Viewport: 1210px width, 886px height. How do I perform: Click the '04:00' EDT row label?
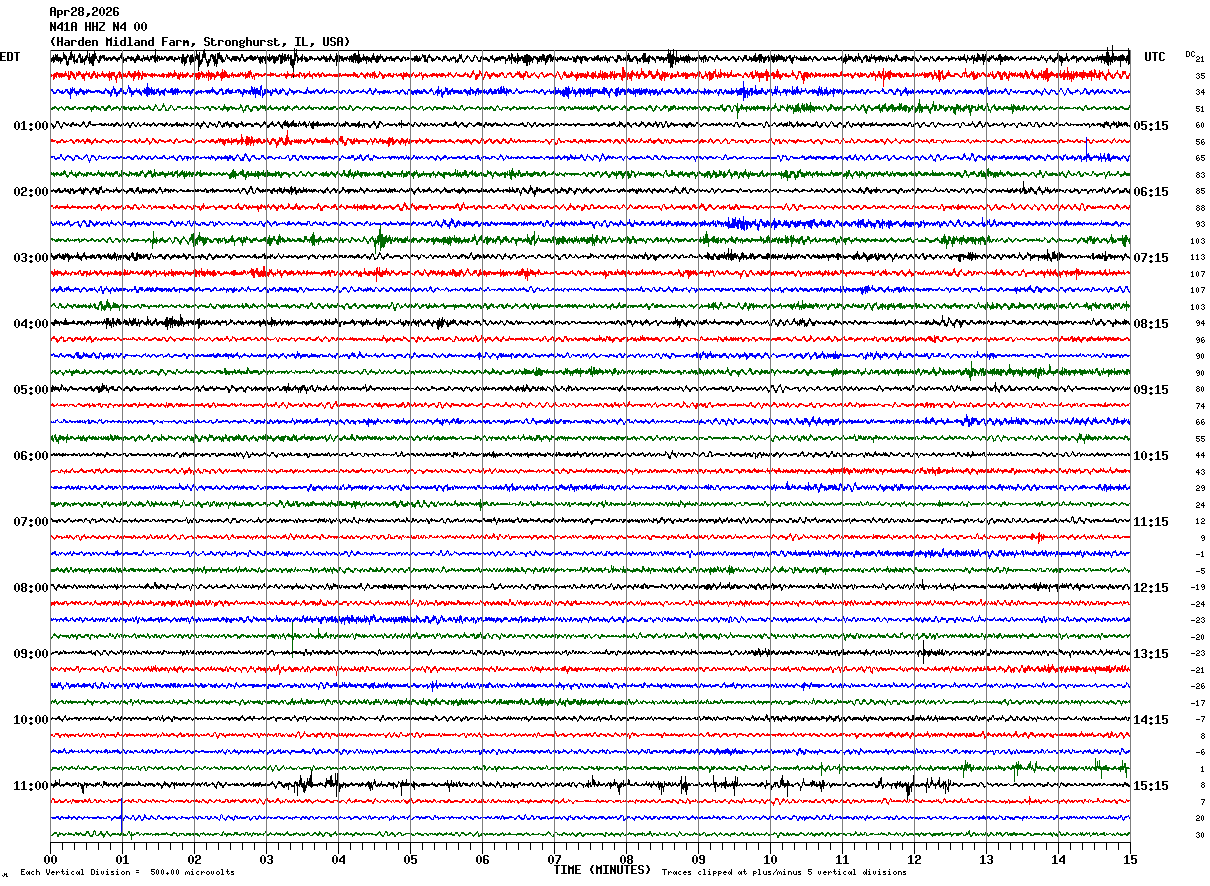click(x=31, y=324)
